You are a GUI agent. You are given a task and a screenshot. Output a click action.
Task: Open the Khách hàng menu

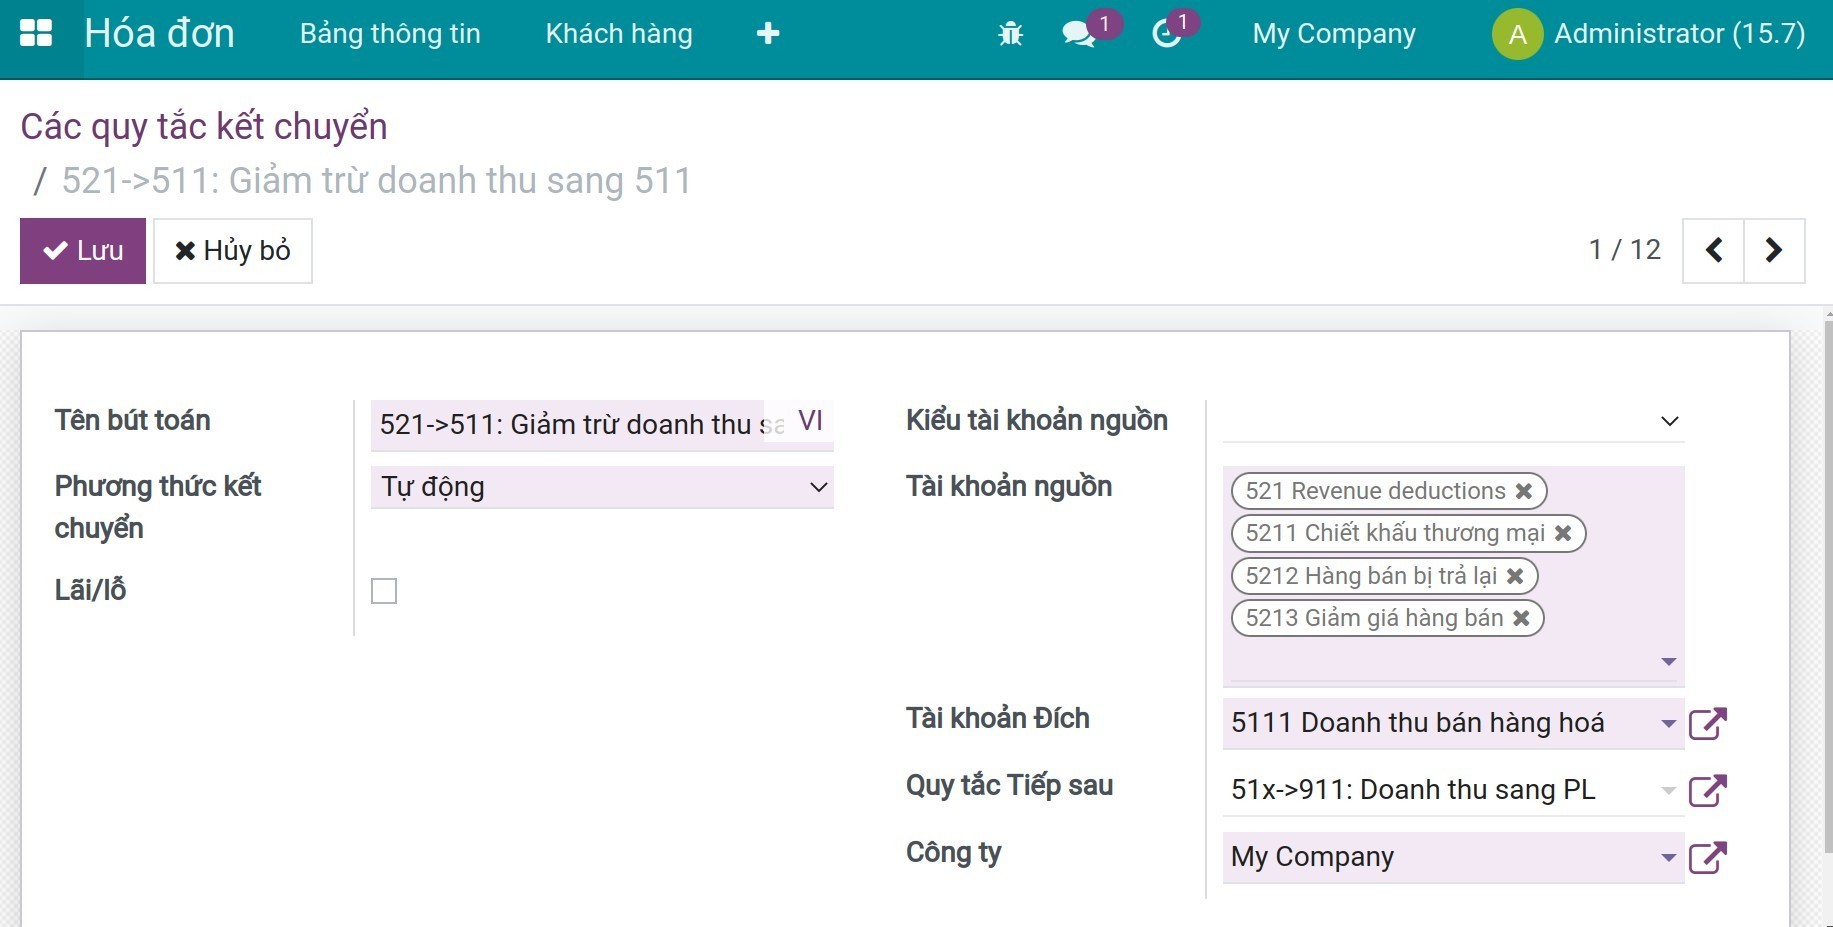tap(618, 33)
